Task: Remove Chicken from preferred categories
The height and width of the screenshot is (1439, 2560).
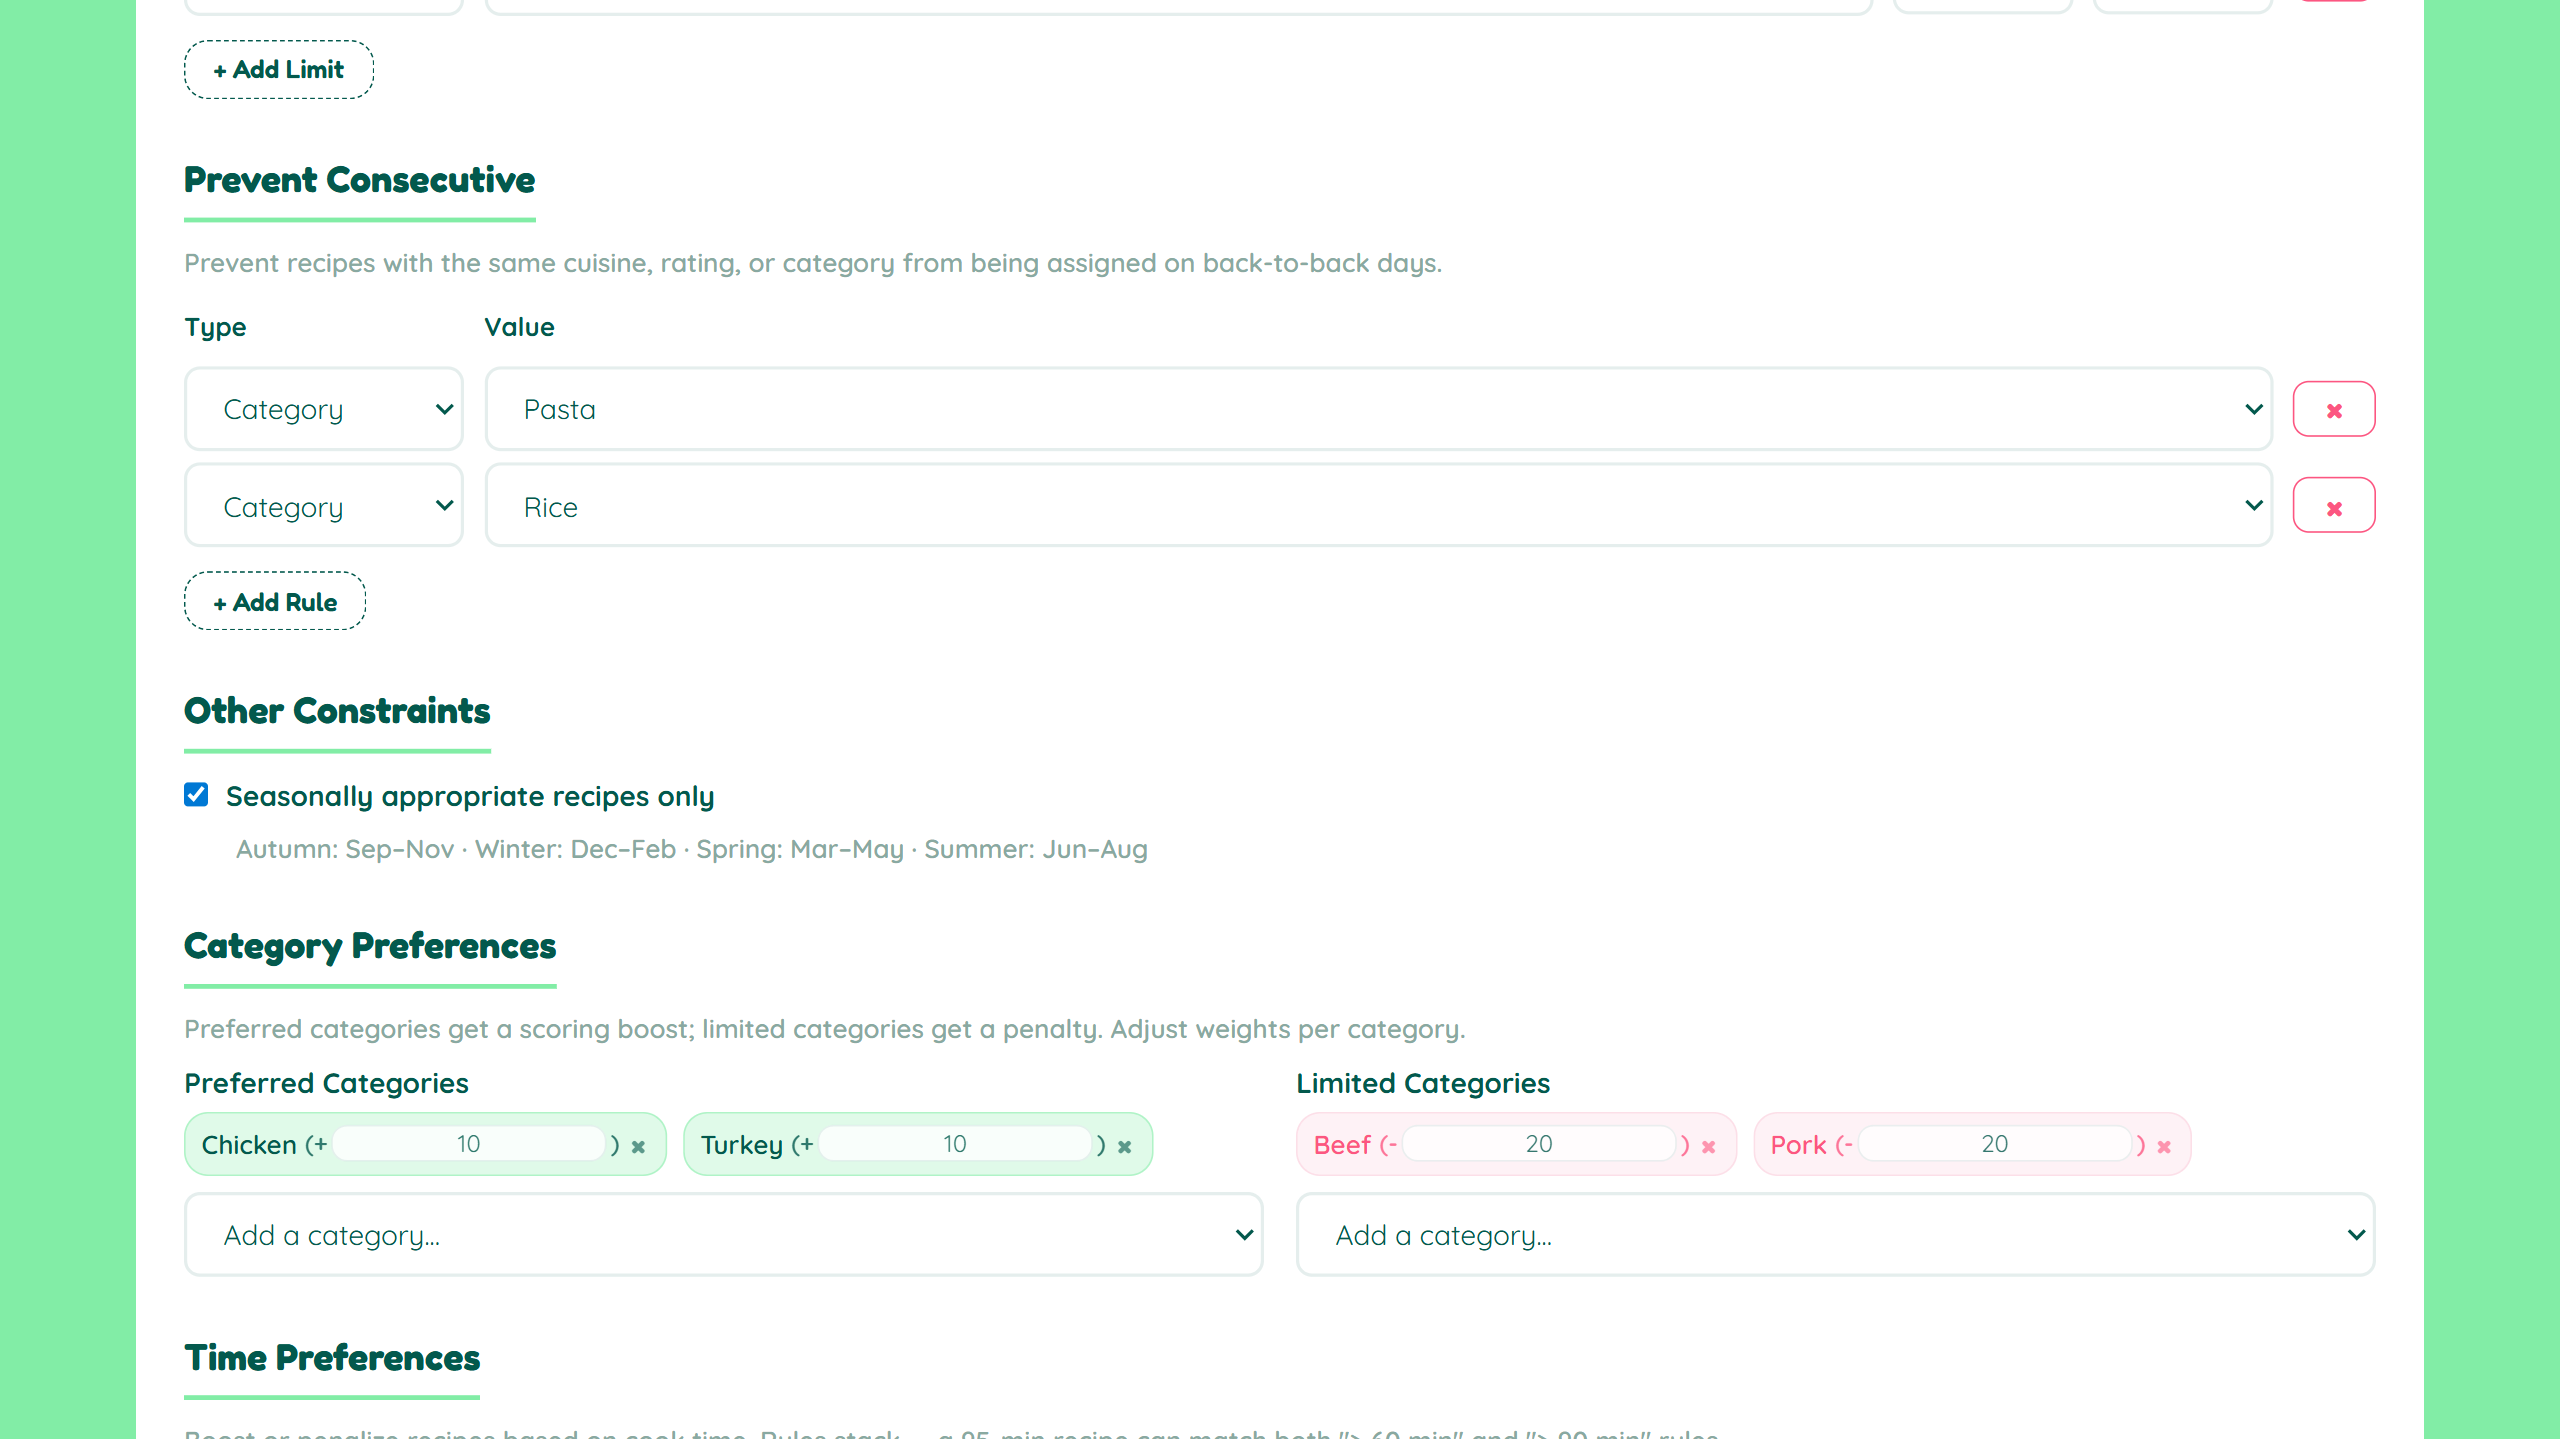Action: (639, 1148)
